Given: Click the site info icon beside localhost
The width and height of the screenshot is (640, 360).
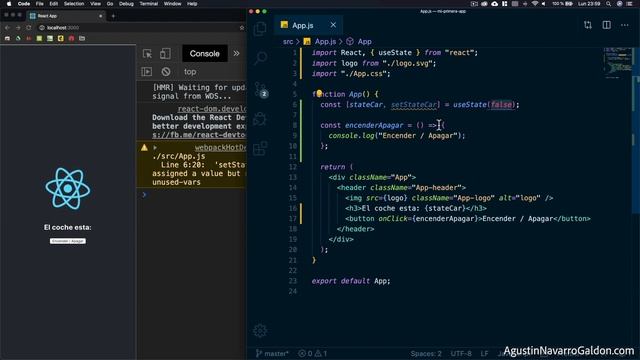Looking at the screenshot, I should click(42, 27).
